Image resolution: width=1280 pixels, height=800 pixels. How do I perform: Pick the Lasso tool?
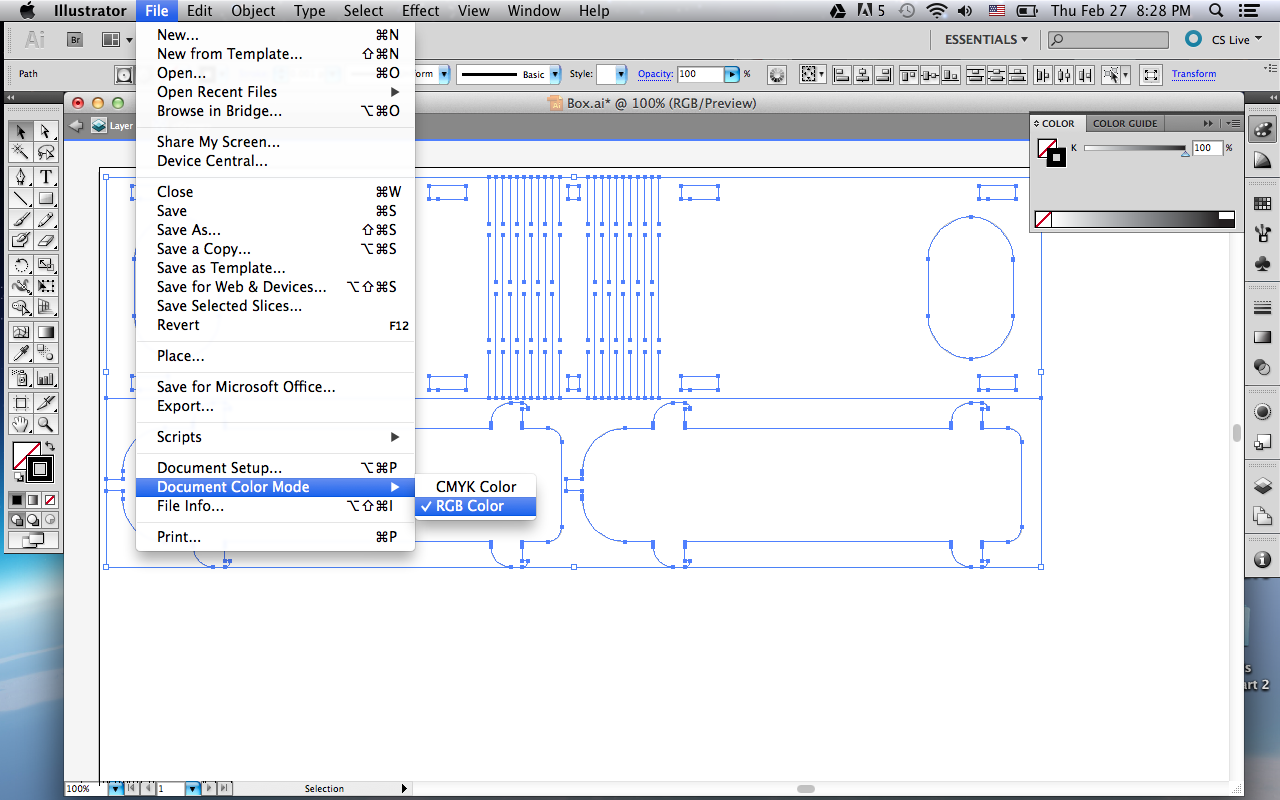tap(46, 152)
